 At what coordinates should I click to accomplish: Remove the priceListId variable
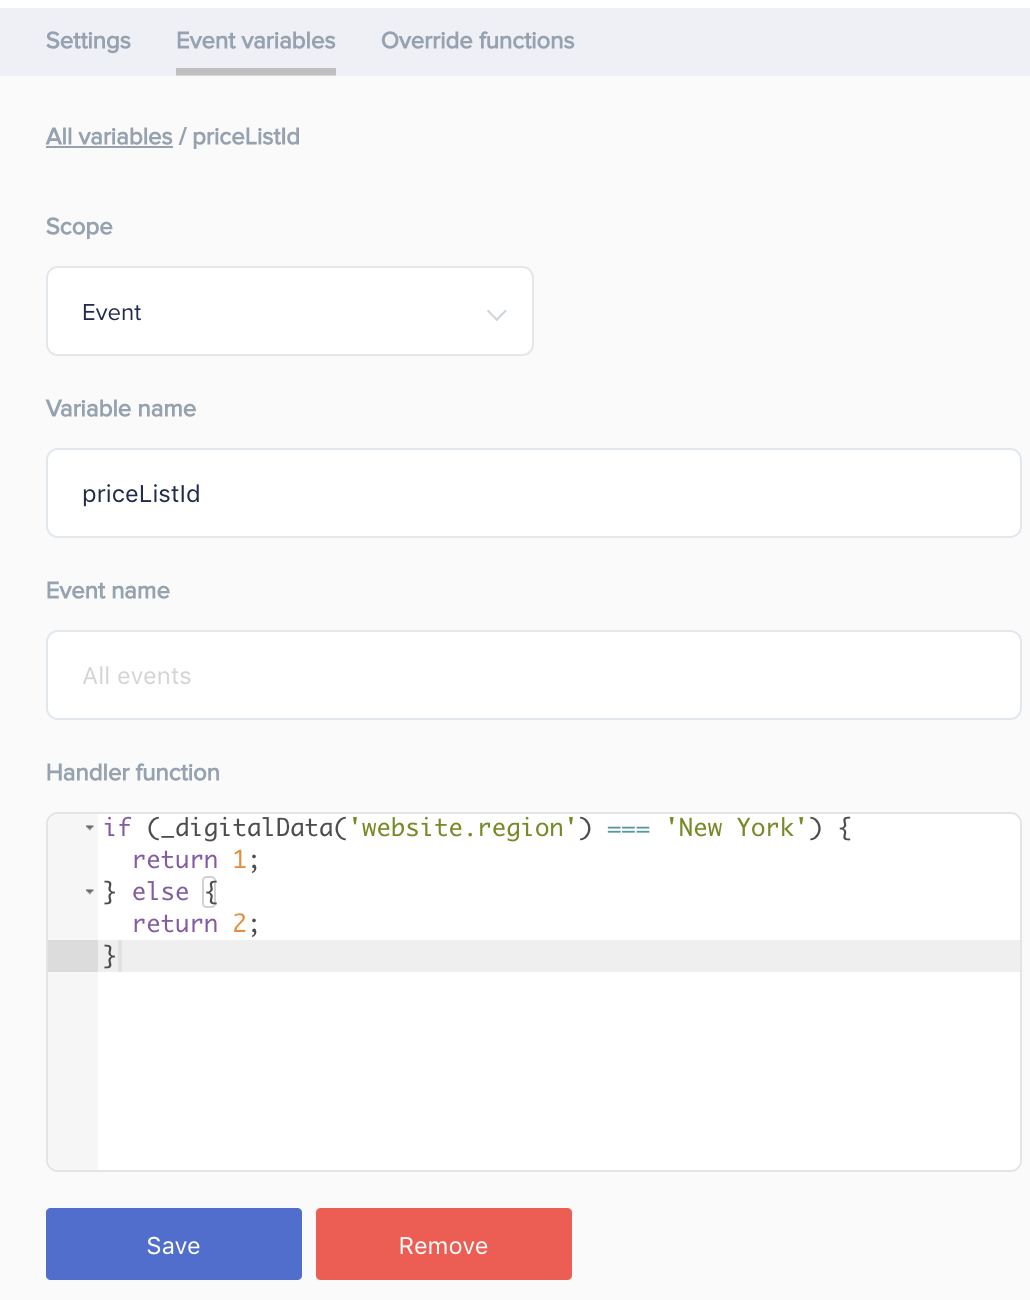tap(444, 1244)
